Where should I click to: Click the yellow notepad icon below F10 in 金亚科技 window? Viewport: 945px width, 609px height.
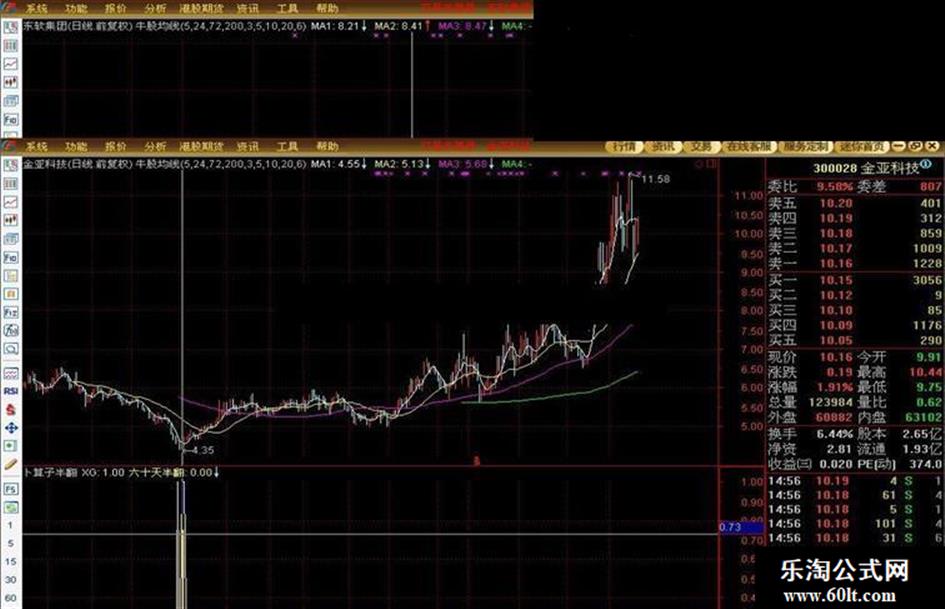click(11, 276)
